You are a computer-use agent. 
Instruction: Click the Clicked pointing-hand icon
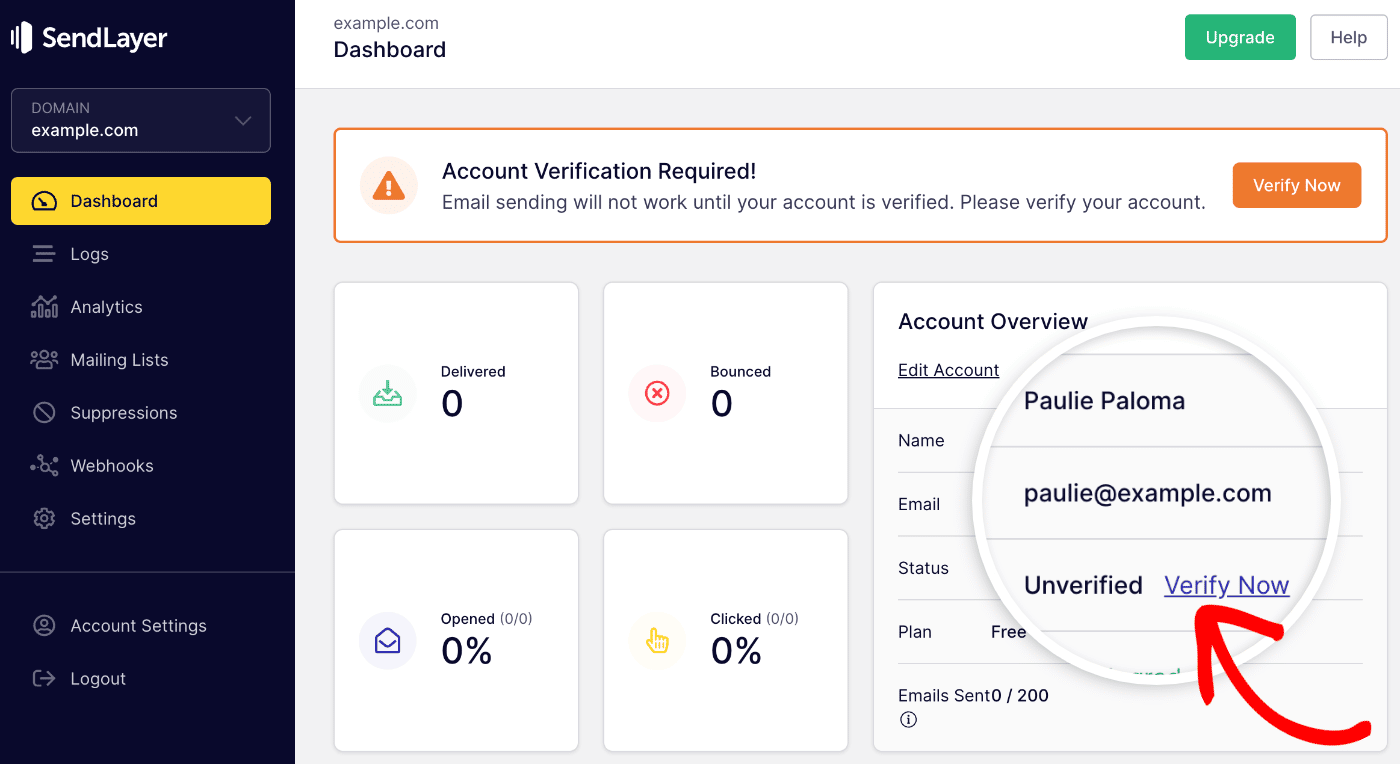tap(657, 640)
